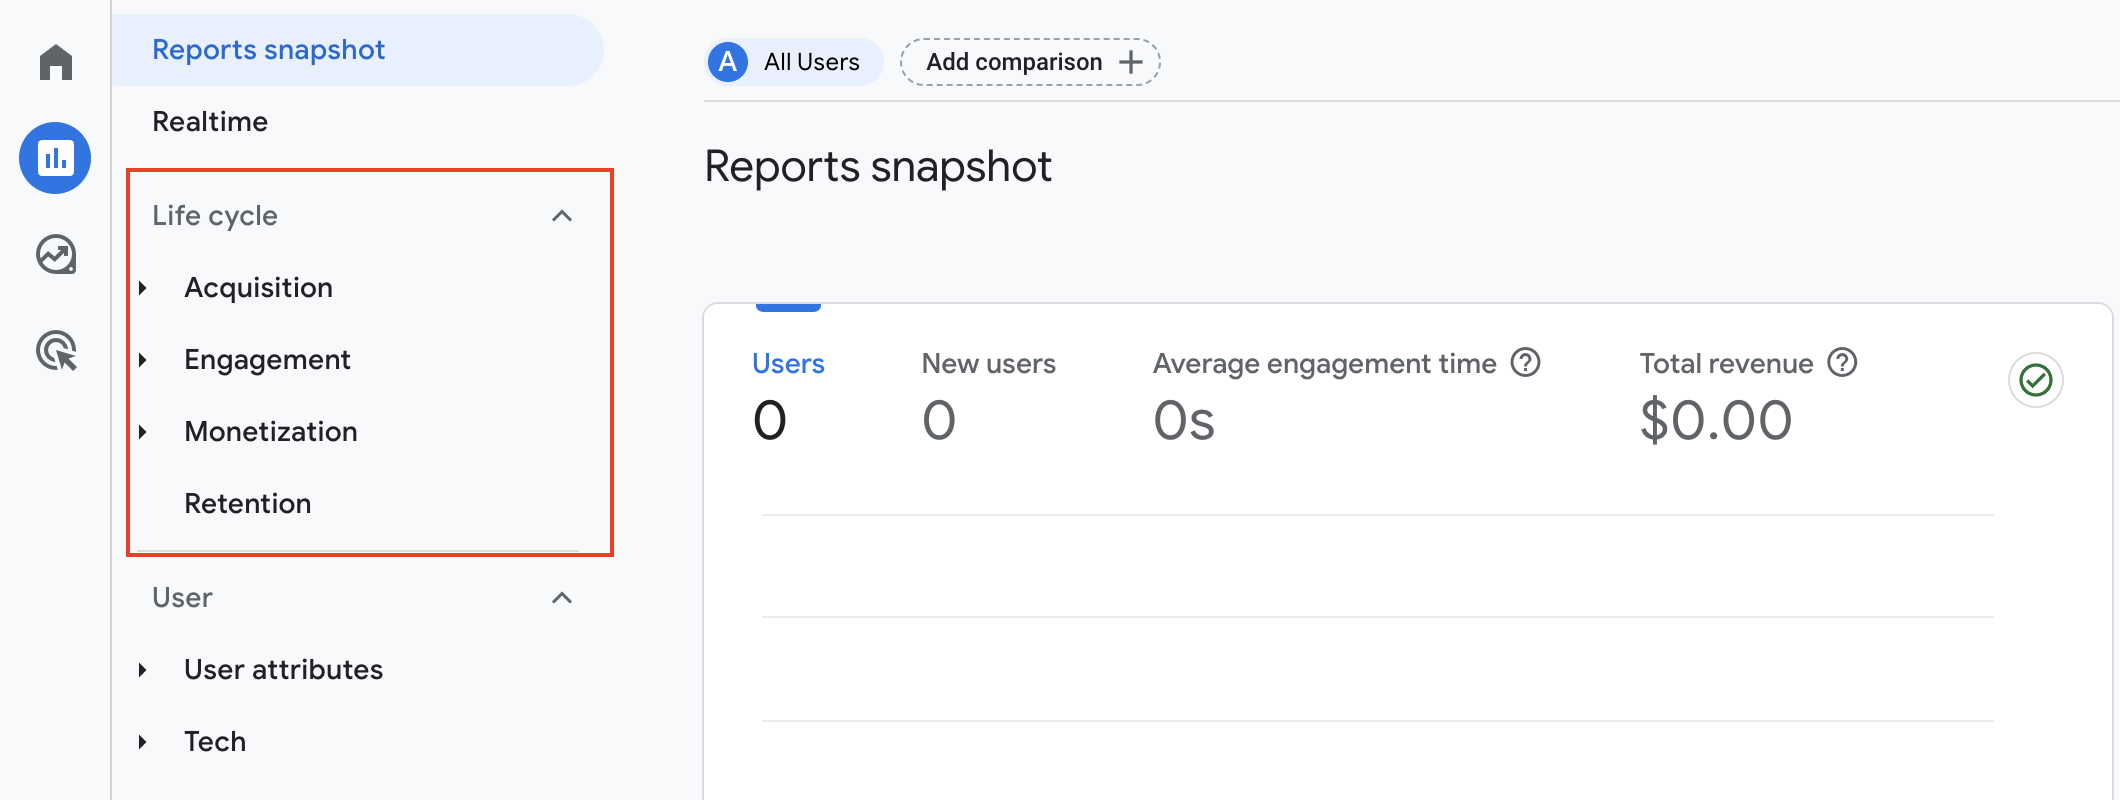Open help icon beside Average engagement time
The image size is (2120, 800).
click(x=1525, y=362)
